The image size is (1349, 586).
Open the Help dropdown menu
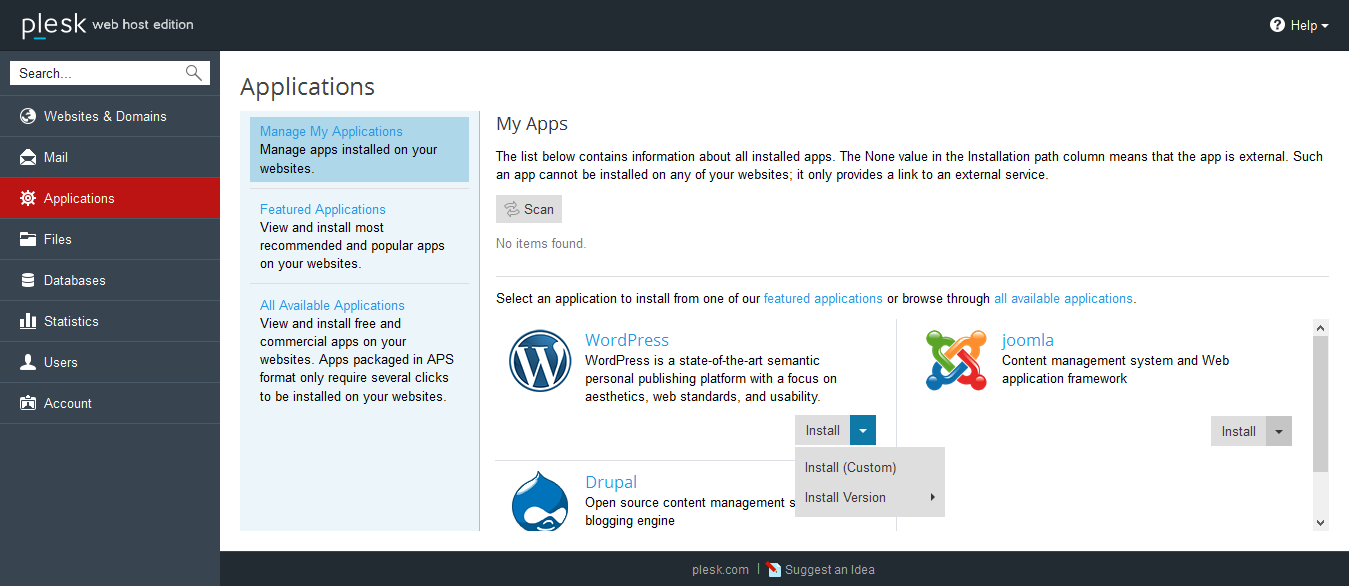(1299, 25)
